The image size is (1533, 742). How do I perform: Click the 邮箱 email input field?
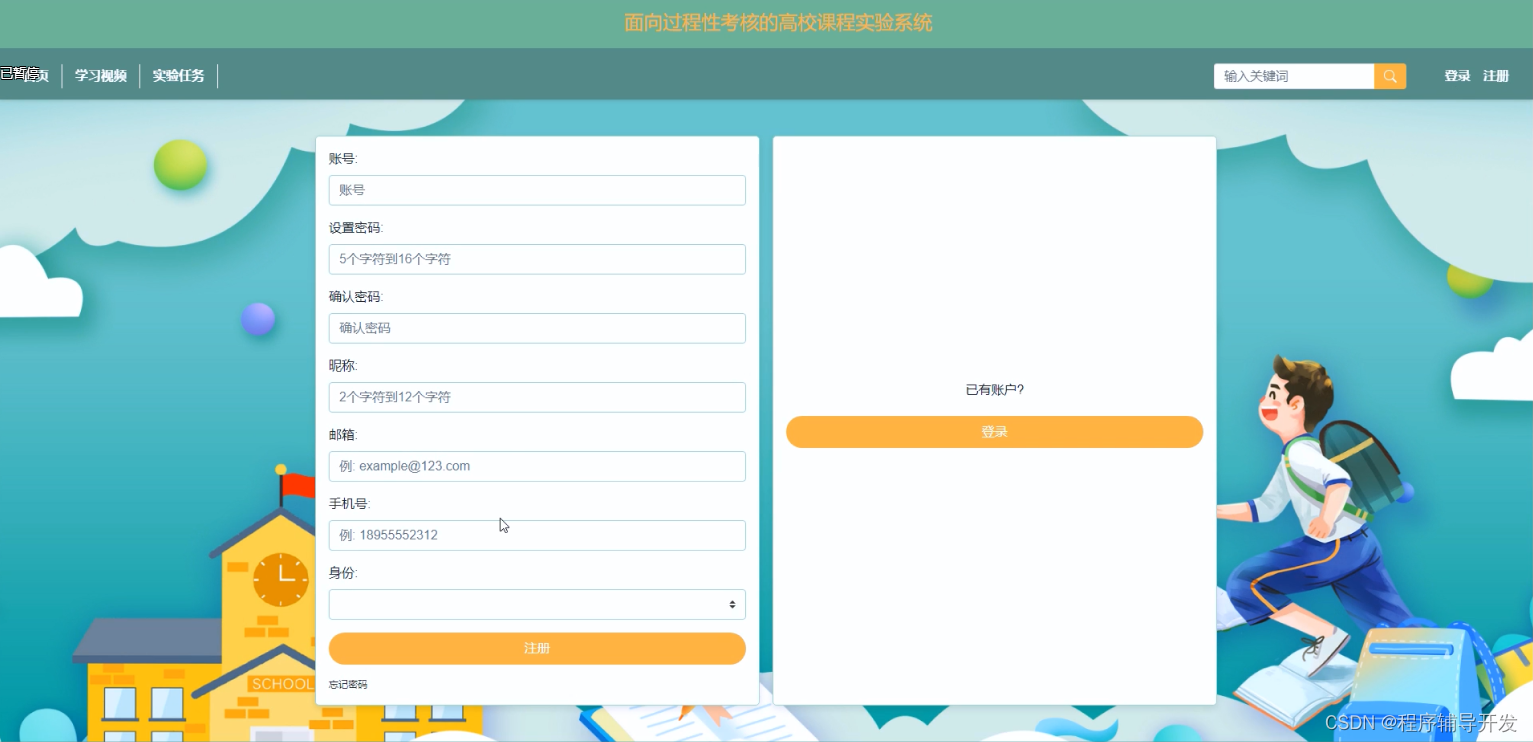click(x=537, y=466)
